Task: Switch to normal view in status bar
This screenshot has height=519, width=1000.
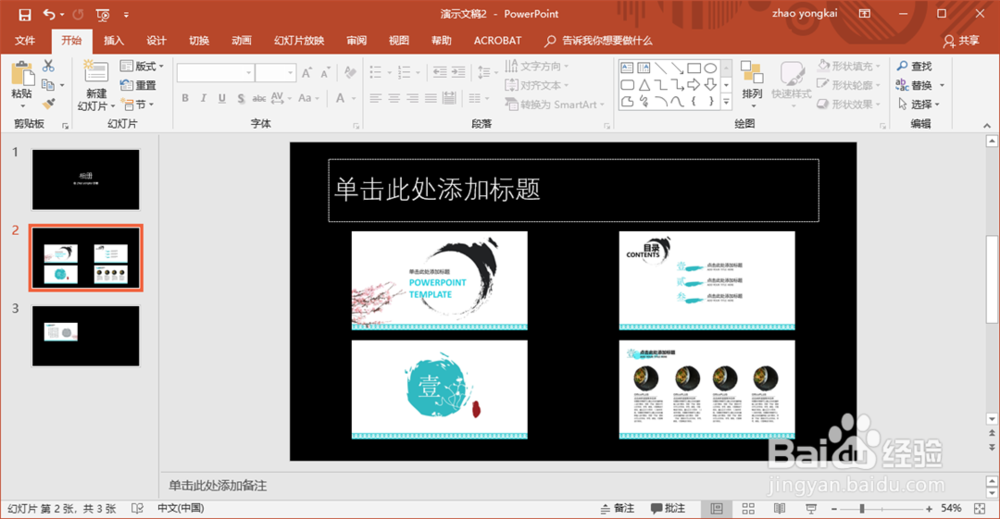Action: tap(717, 508)
